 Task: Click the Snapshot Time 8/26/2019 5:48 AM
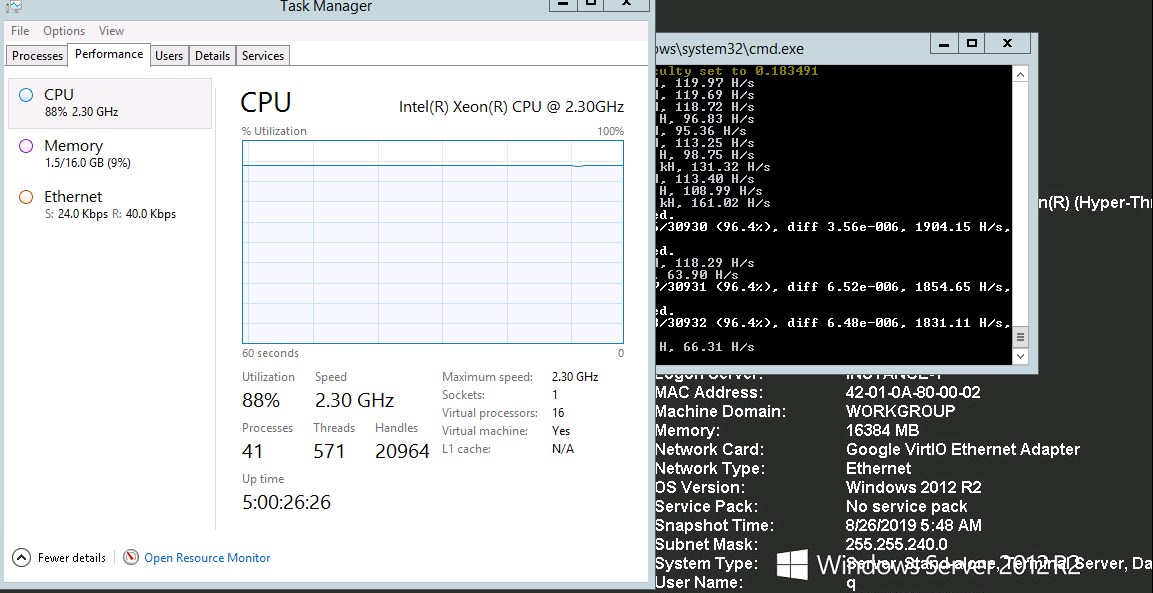[x=913, y=525]
